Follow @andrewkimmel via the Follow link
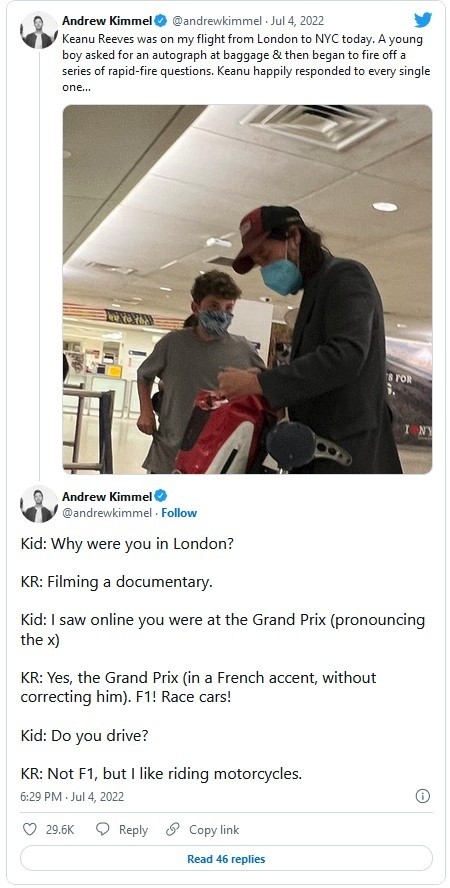The height and width of the screenshot is (888, 450). (179, 513)
